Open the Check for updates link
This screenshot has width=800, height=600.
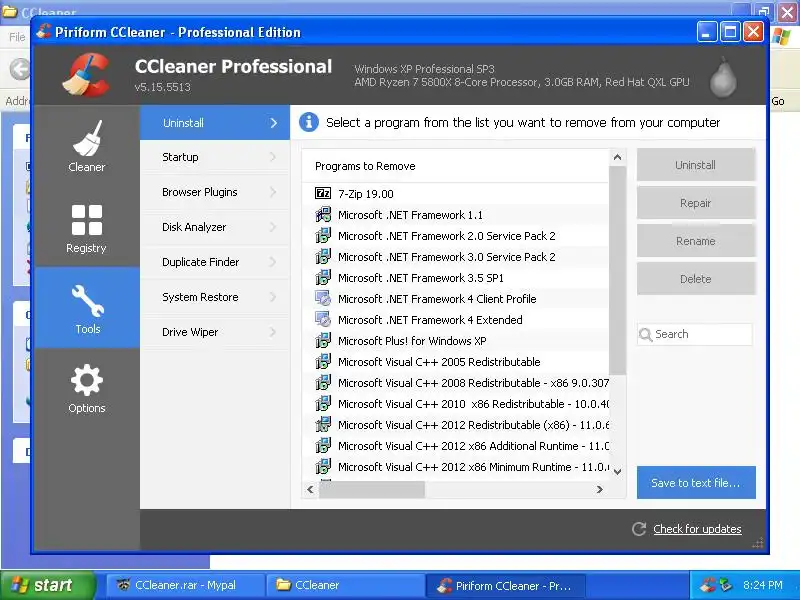point(697,529)
